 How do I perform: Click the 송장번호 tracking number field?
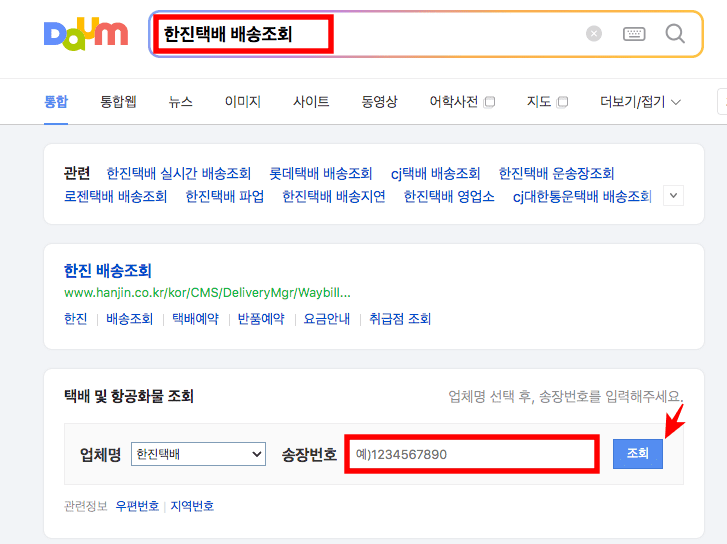point(472,454)
